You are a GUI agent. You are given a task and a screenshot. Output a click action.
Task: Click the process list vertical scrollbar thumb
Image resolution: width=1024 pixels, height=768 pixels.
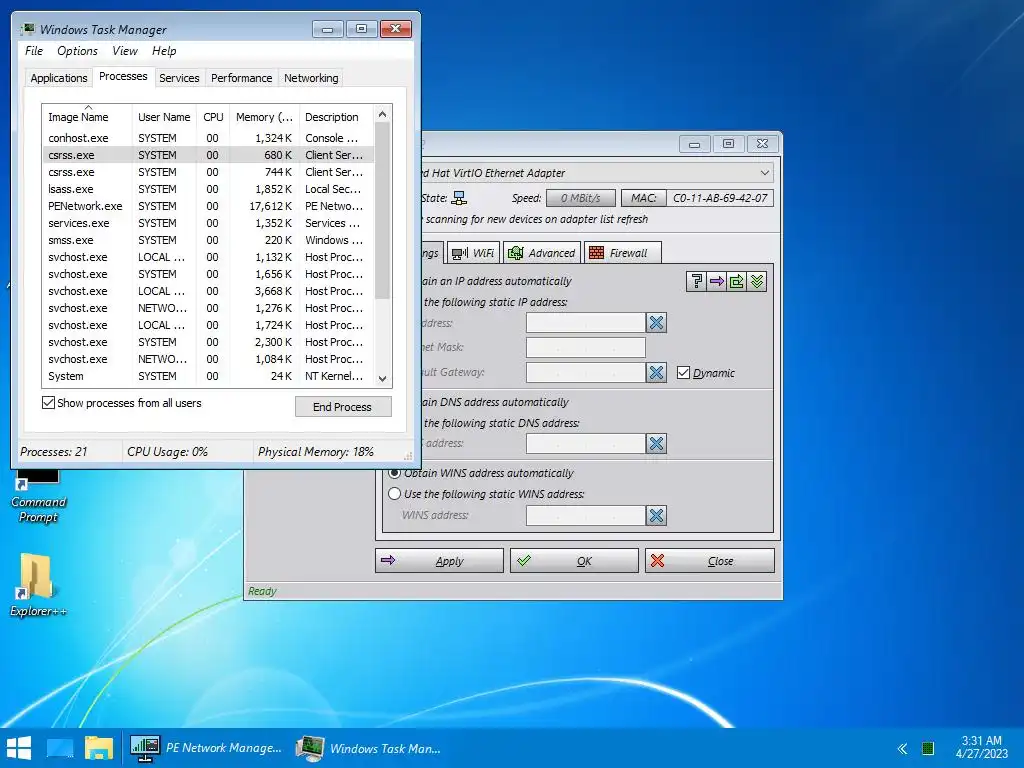pyautogui.click(x=383, y=210)
